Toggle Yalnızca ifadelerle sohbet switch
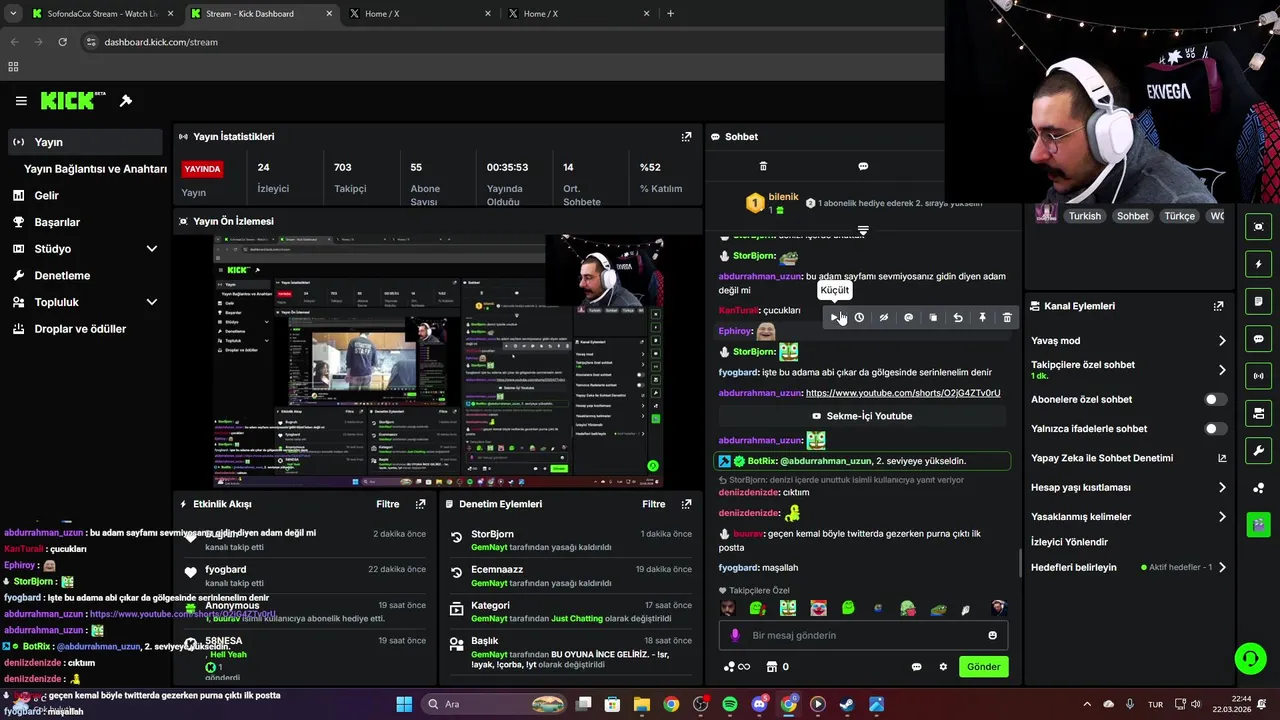The image size is (1280, 720). [1215, 429]
